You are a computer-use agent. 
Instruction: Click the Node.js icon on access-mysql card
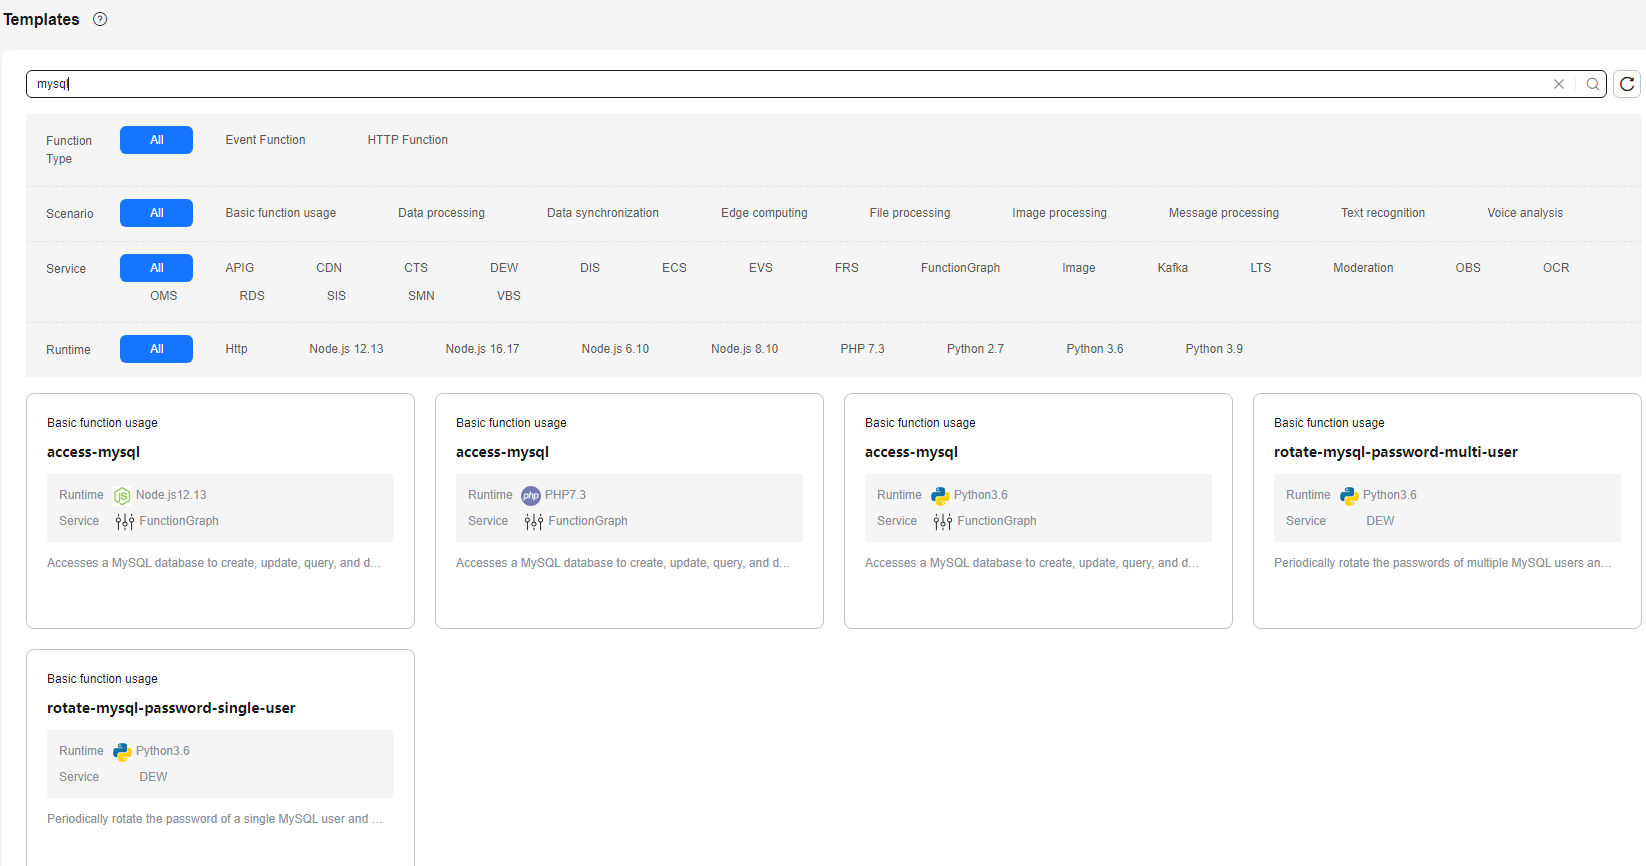(122, 495)
